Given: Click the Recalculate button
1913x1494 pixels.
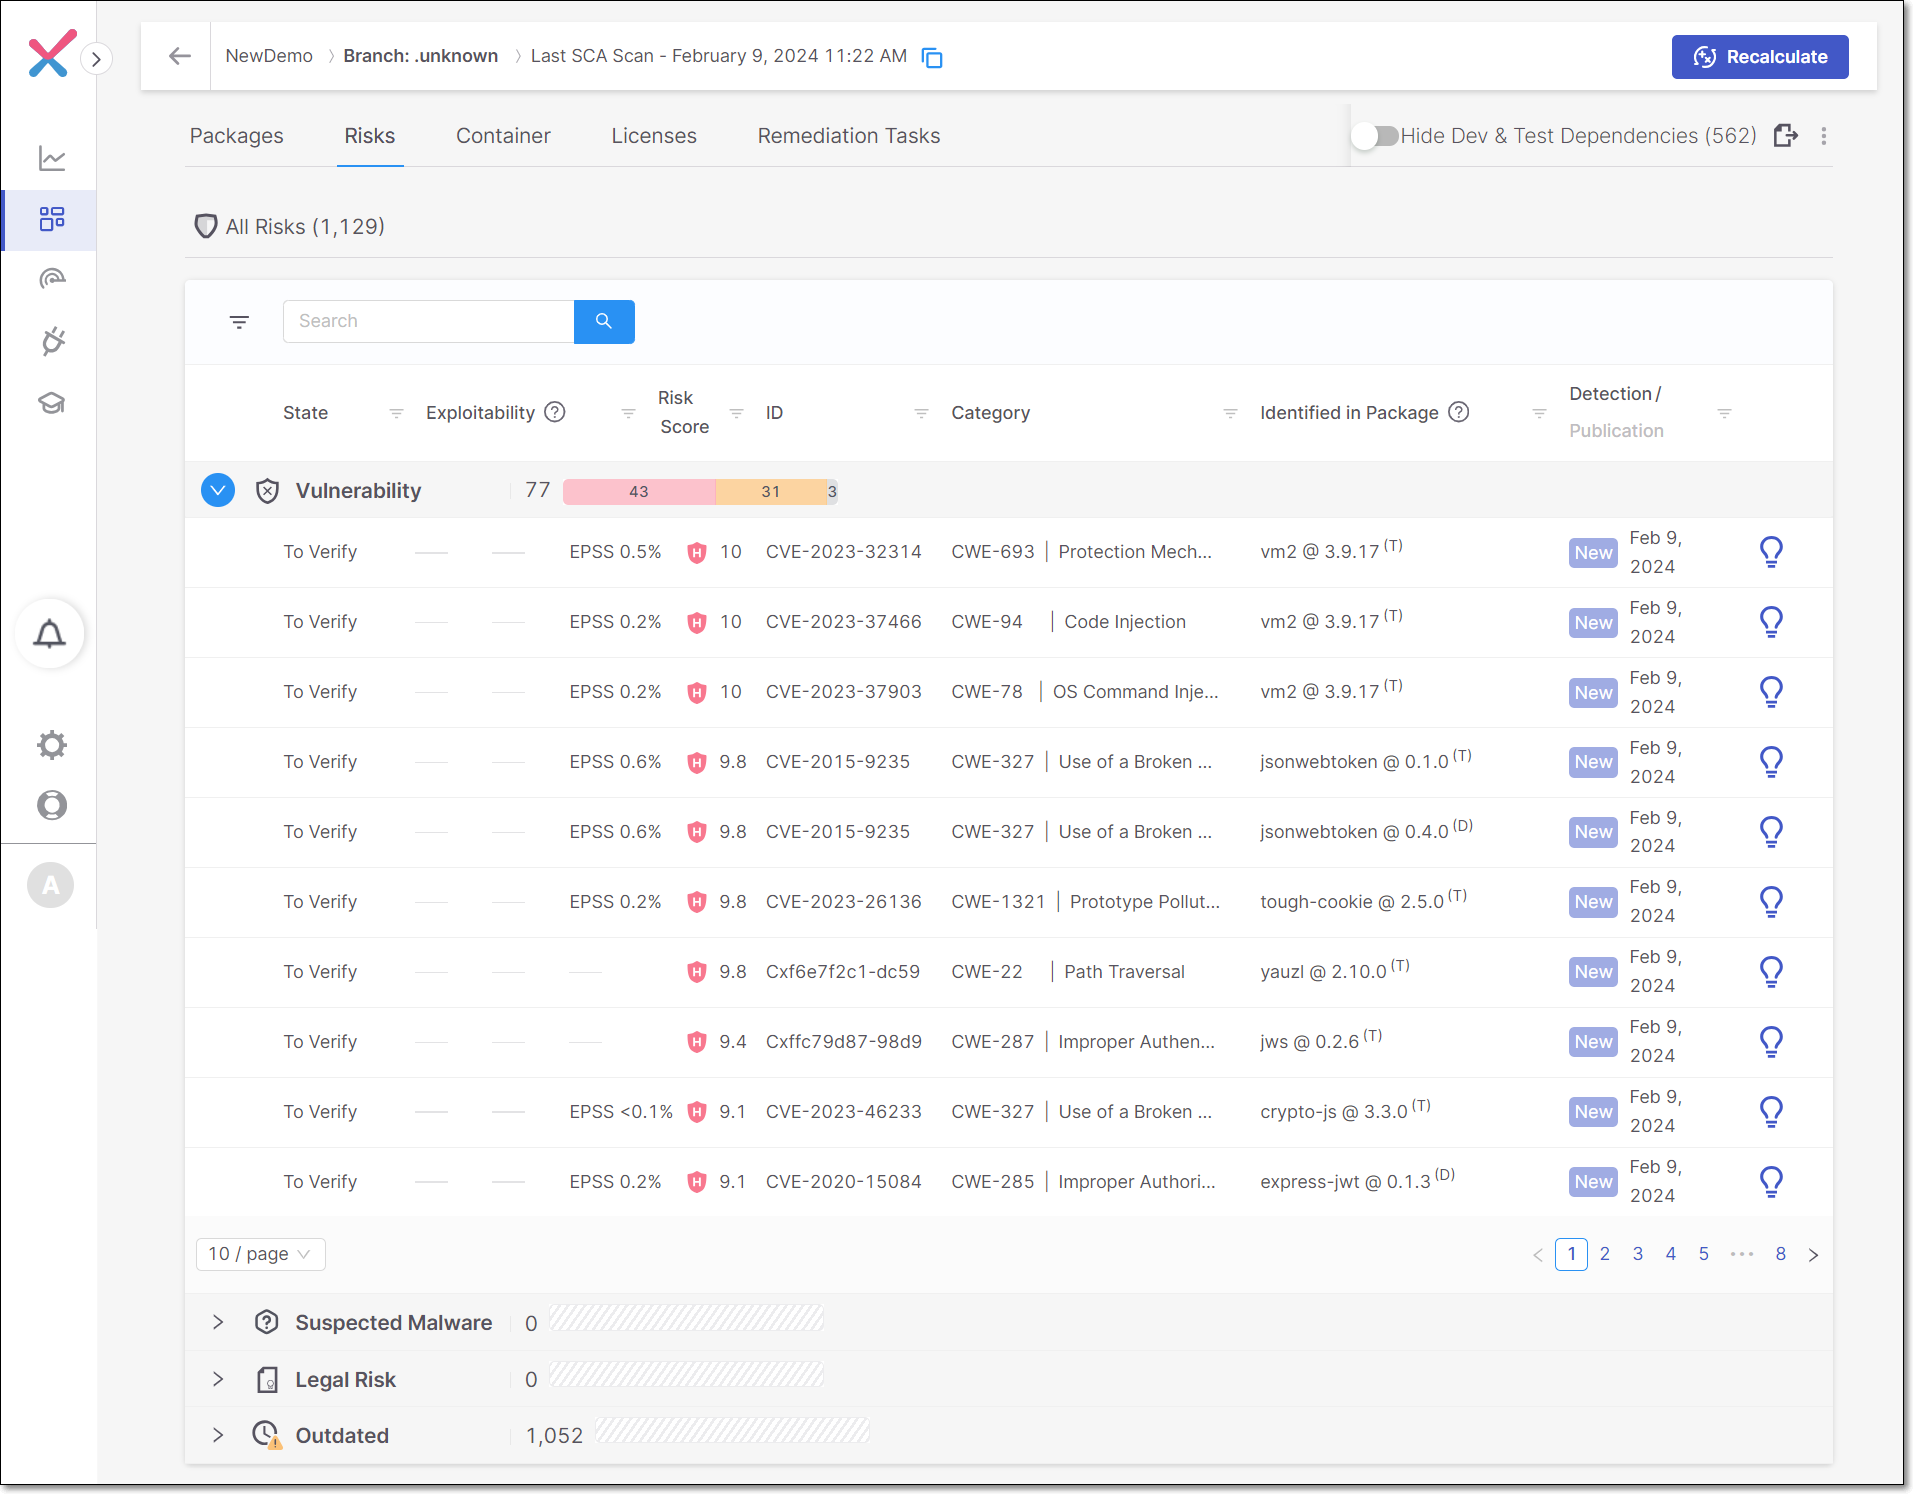Looking at the screenshot, I should [x=1760, y=57].
